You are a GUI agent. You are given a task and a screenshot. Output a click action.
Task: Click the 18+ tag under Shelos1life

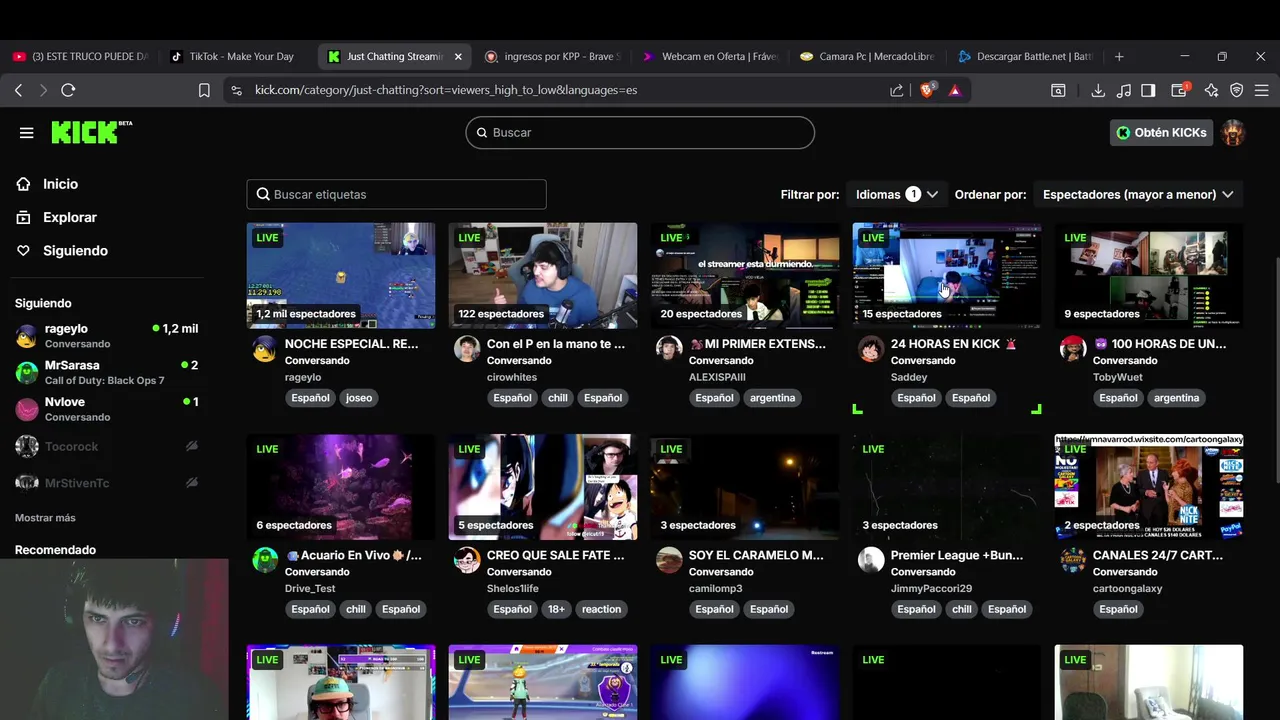click(557, 609)
